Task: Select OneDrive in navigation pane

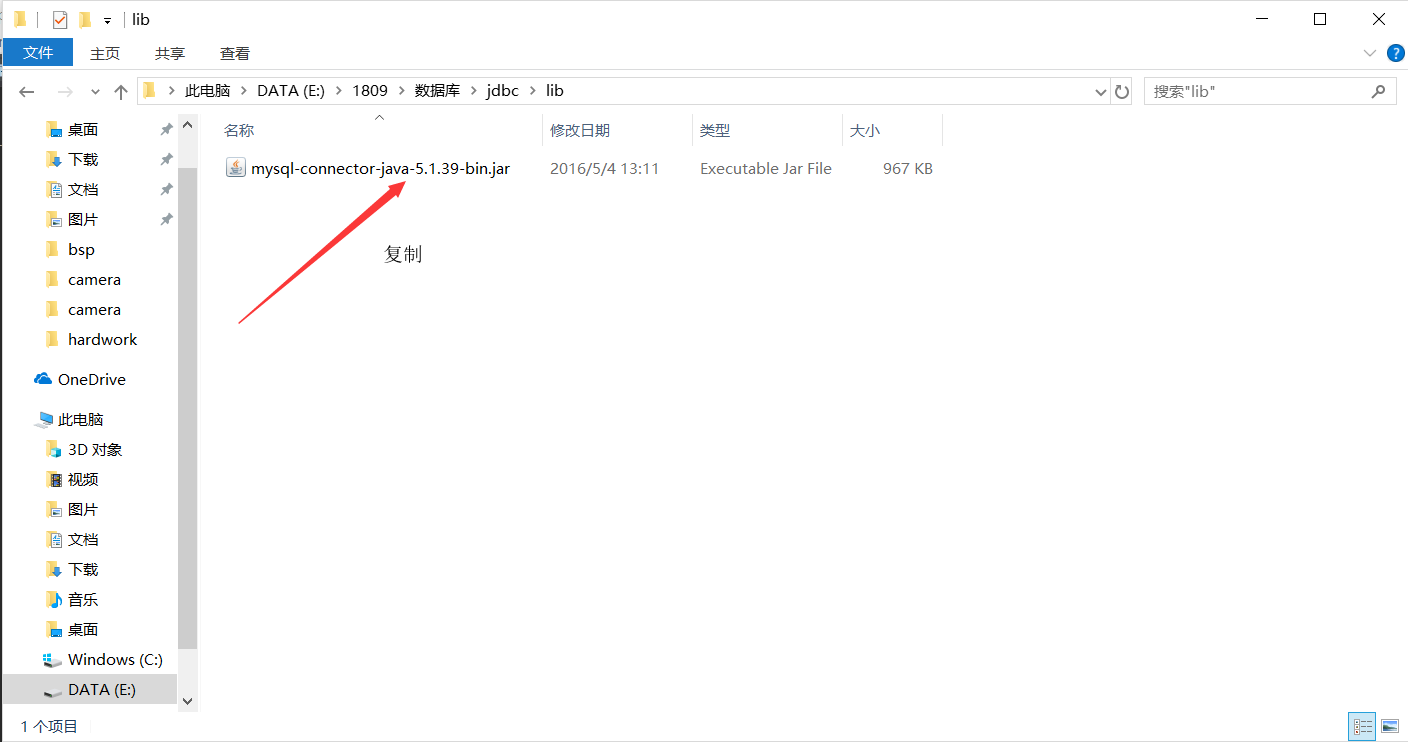Action: pyautogui.click(x=92, y=380)
